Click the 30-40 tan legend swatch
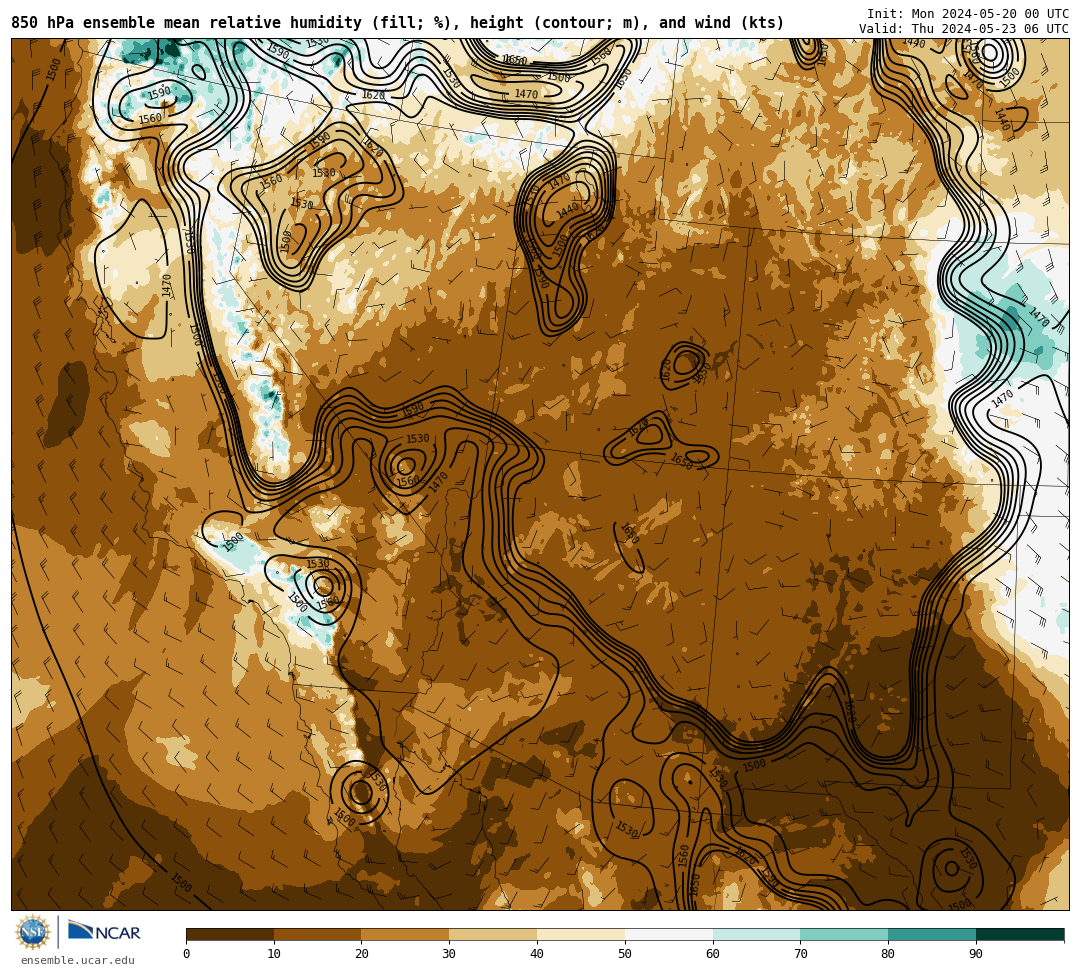Viewport: 1080px width, 973px height. tap(493, 934)
